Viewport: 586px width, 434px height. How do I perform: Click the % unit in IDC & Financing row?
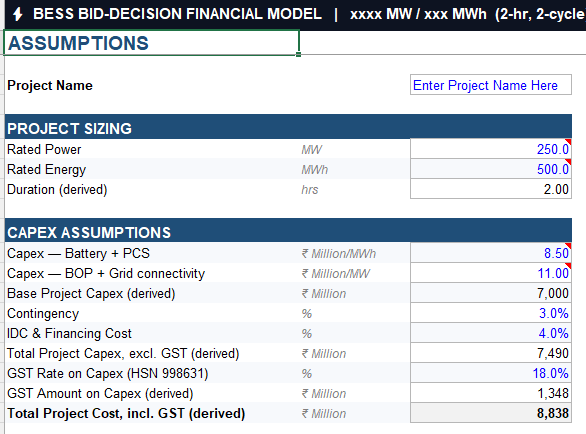tap(307, 333)
